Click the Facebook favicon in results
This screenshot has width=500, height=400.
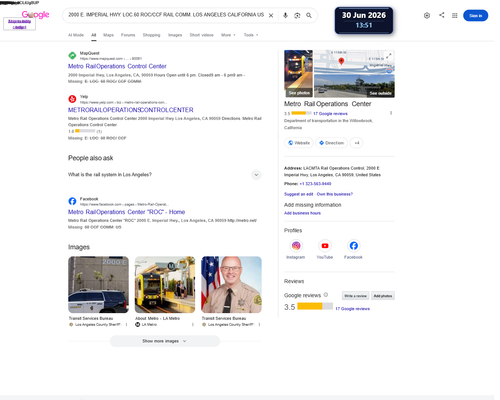pyautogui.click(x=72, y=201)
